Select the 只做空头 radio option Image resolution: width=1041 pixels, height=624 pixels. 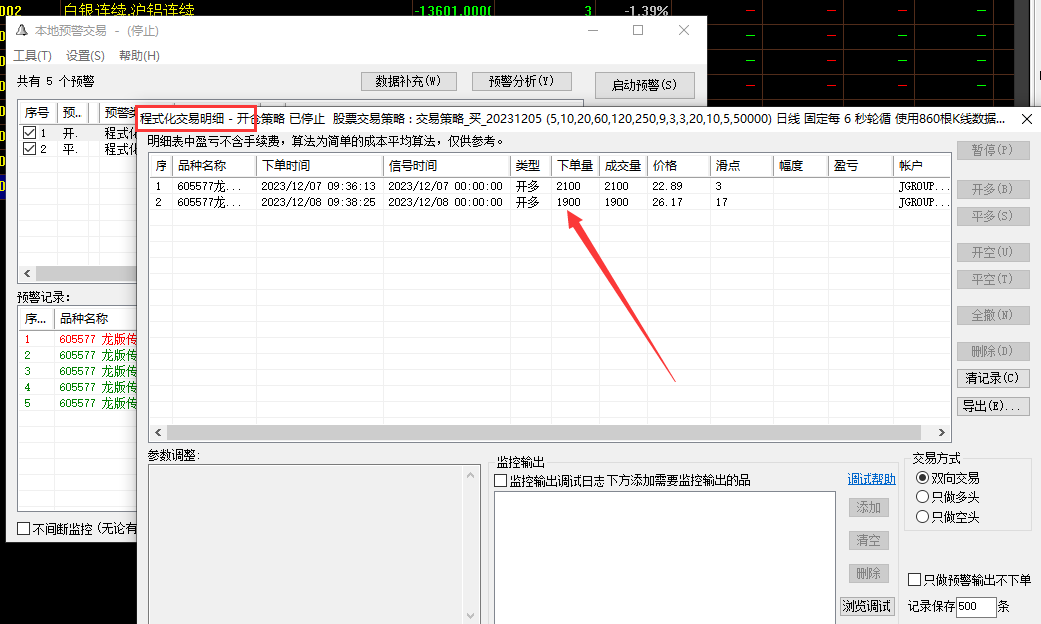[x=922, y=516]
